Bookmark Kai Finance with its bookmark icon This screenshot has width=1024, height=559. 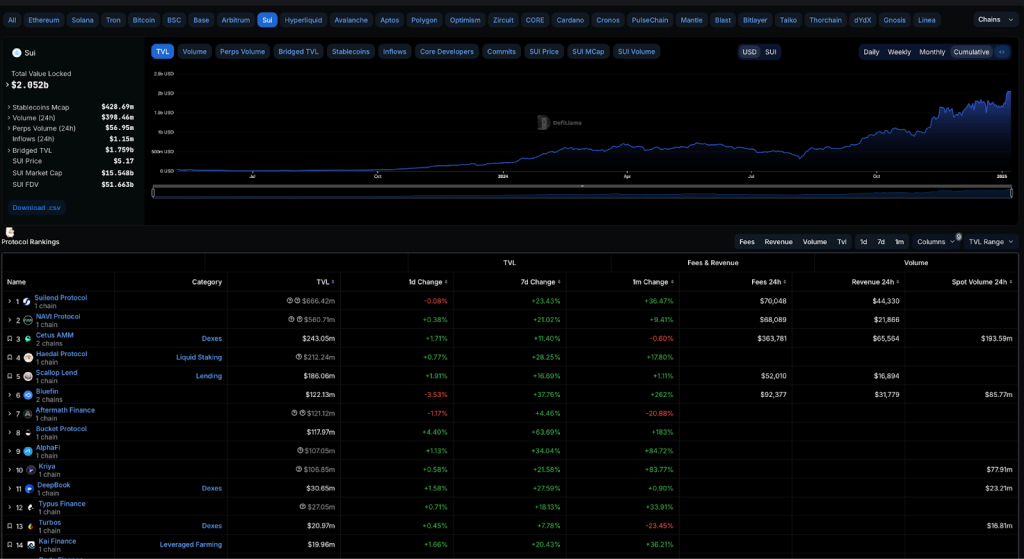[x=9, y=545]
